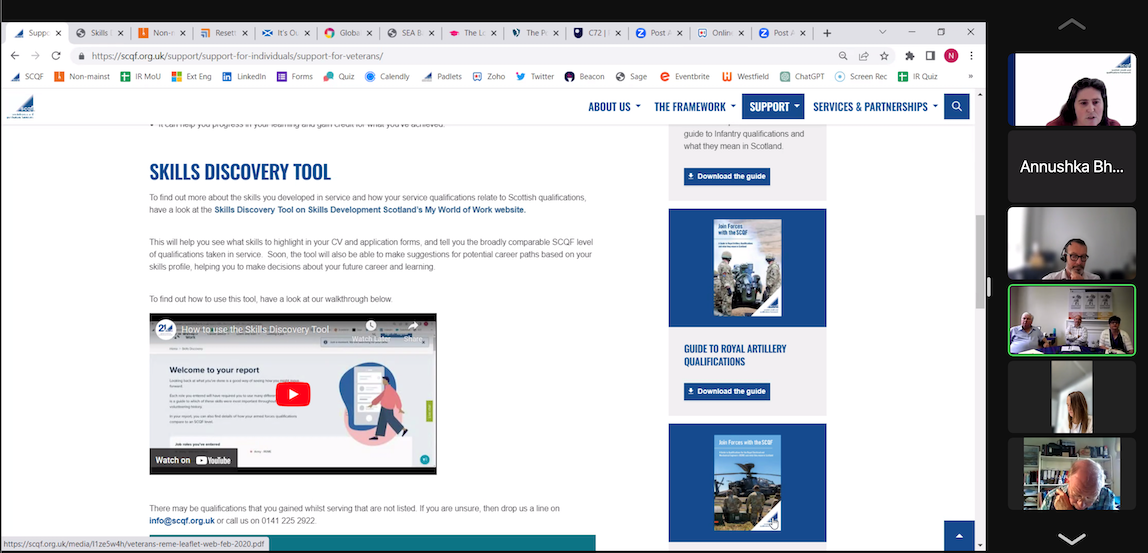
Task: Click Watch on YouTube in video
Action: pos(193,460)
